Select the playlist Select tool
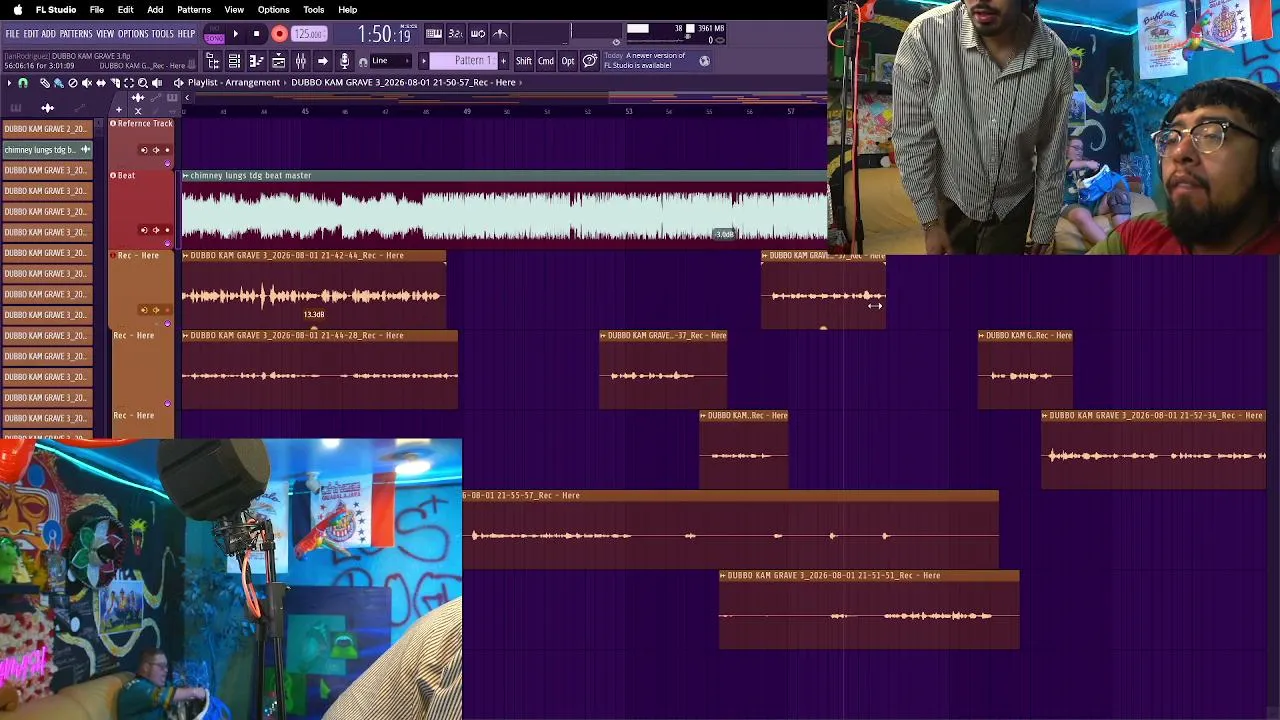The width and height of the screenshot is (1280, 720). click(x=128, y=83)
